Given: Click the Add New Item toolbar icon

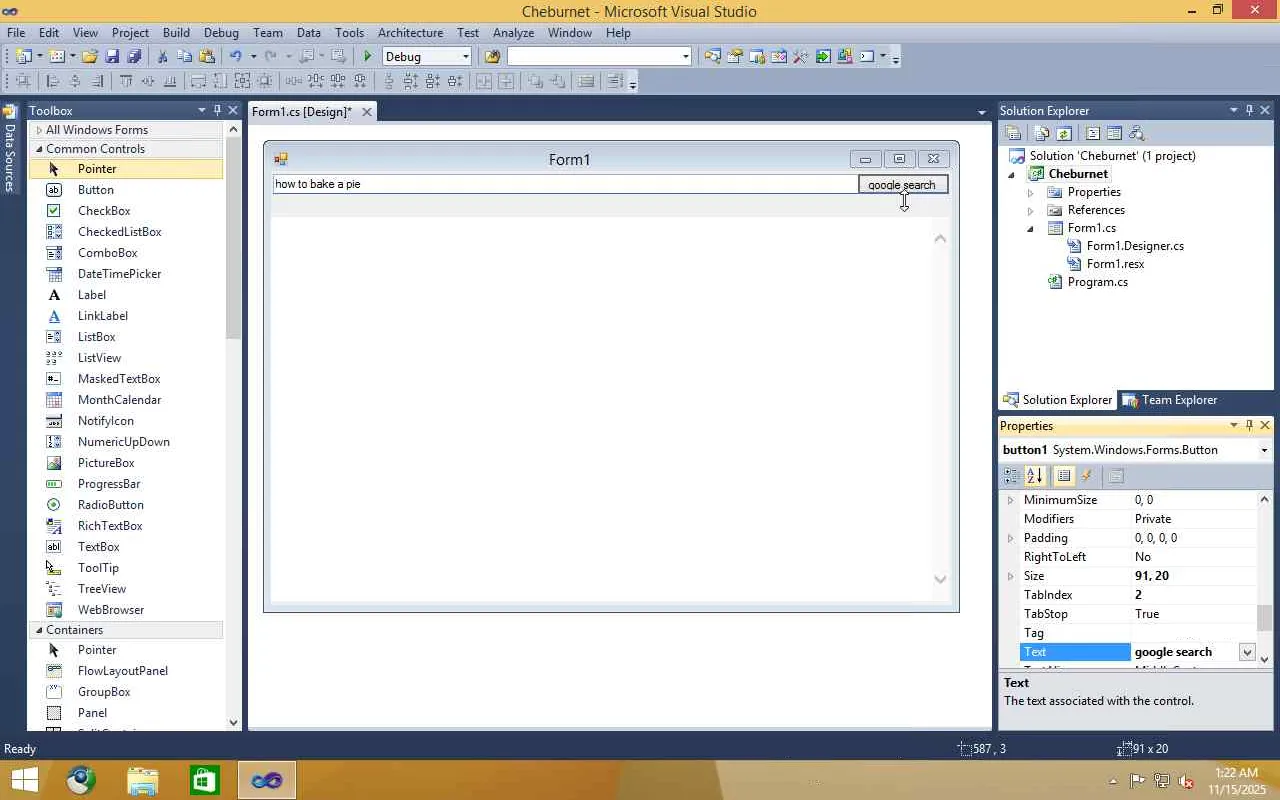Looking at the screenshot, I should click(x=57, y=57).
